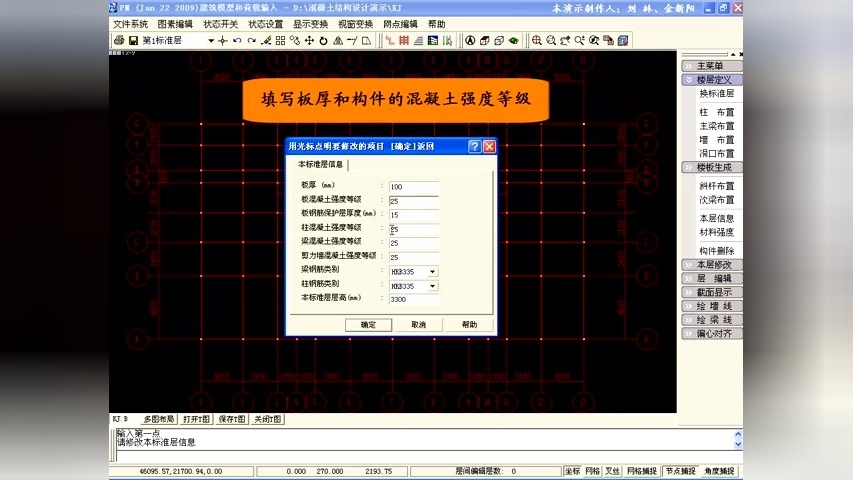The height and width of the screenshot is (480, 853).
Task: Click the 帮助 button in dialog
Action: point(469,325)
